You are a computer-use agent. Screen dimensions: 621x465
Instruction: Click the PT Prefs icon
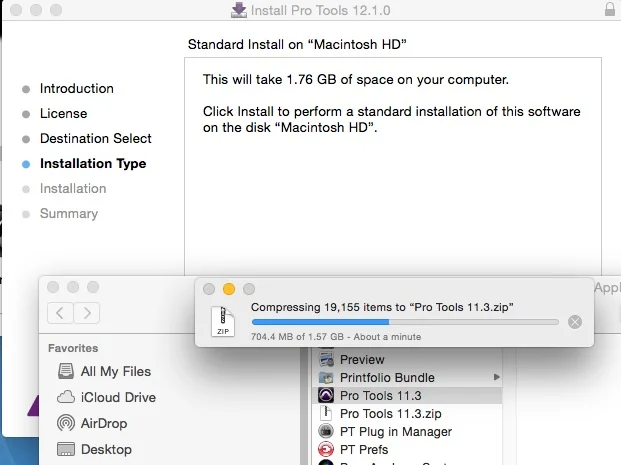coord(326,450)
